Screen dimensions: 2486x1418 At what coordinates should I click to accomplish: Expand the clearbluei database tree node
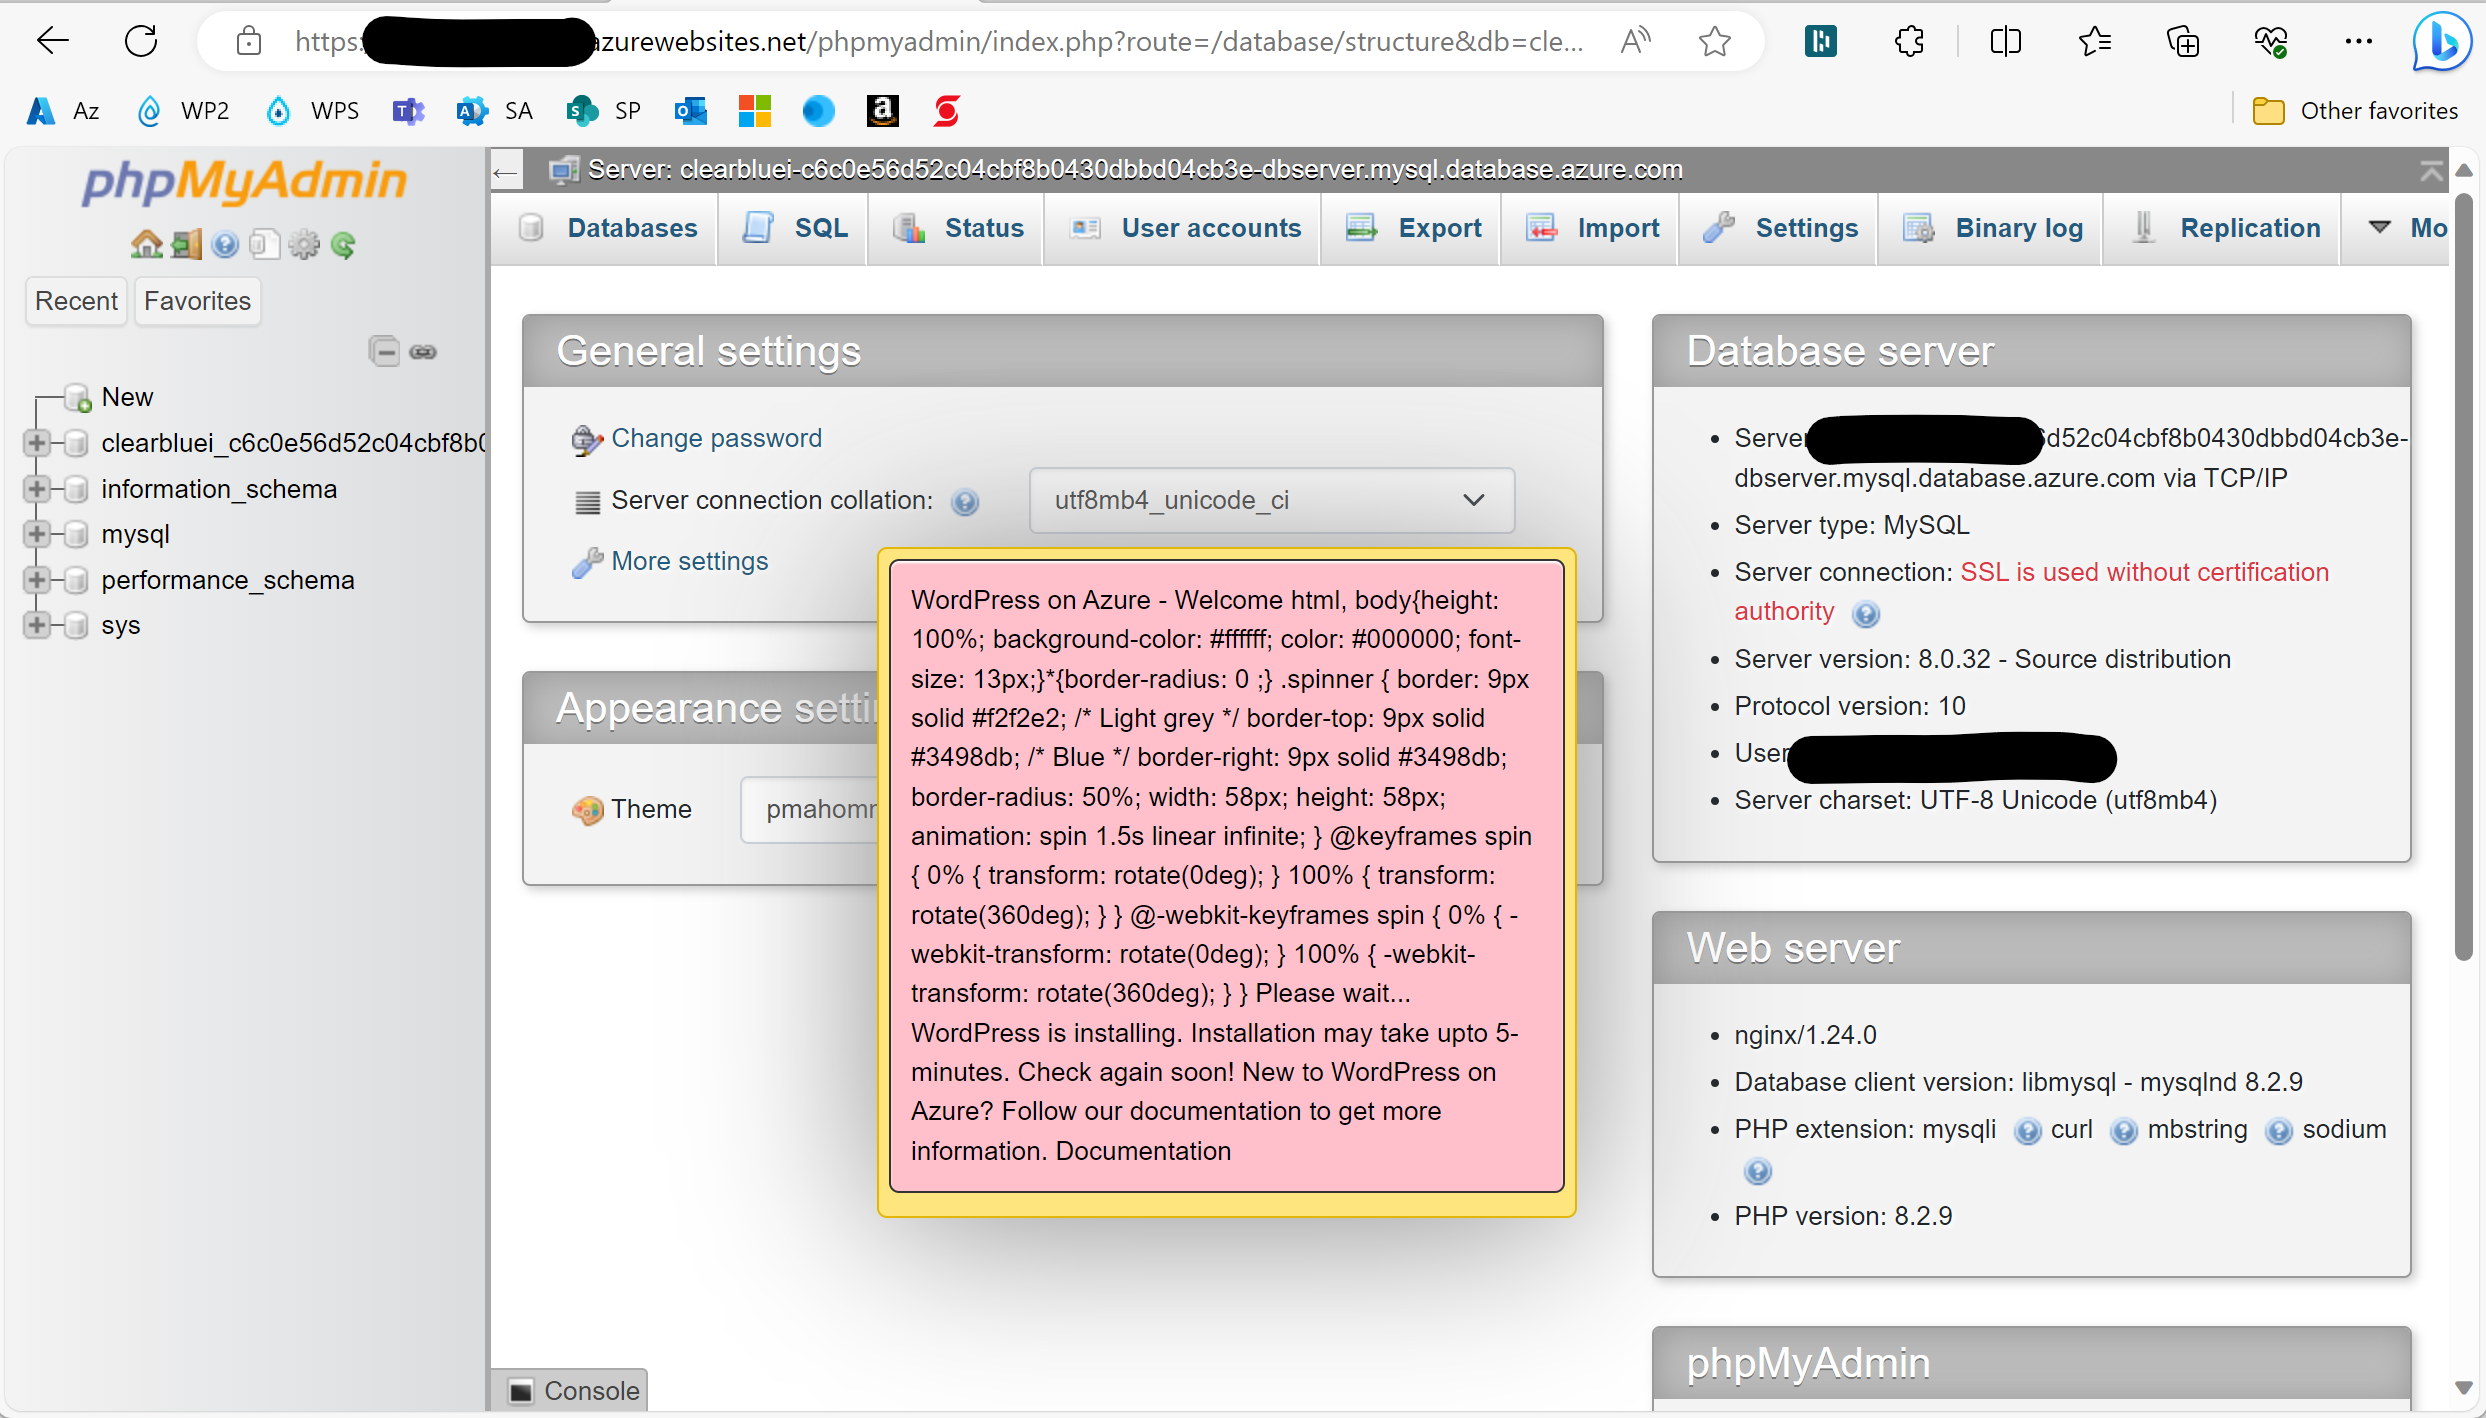pyautogui.click(x=36, y=442)
